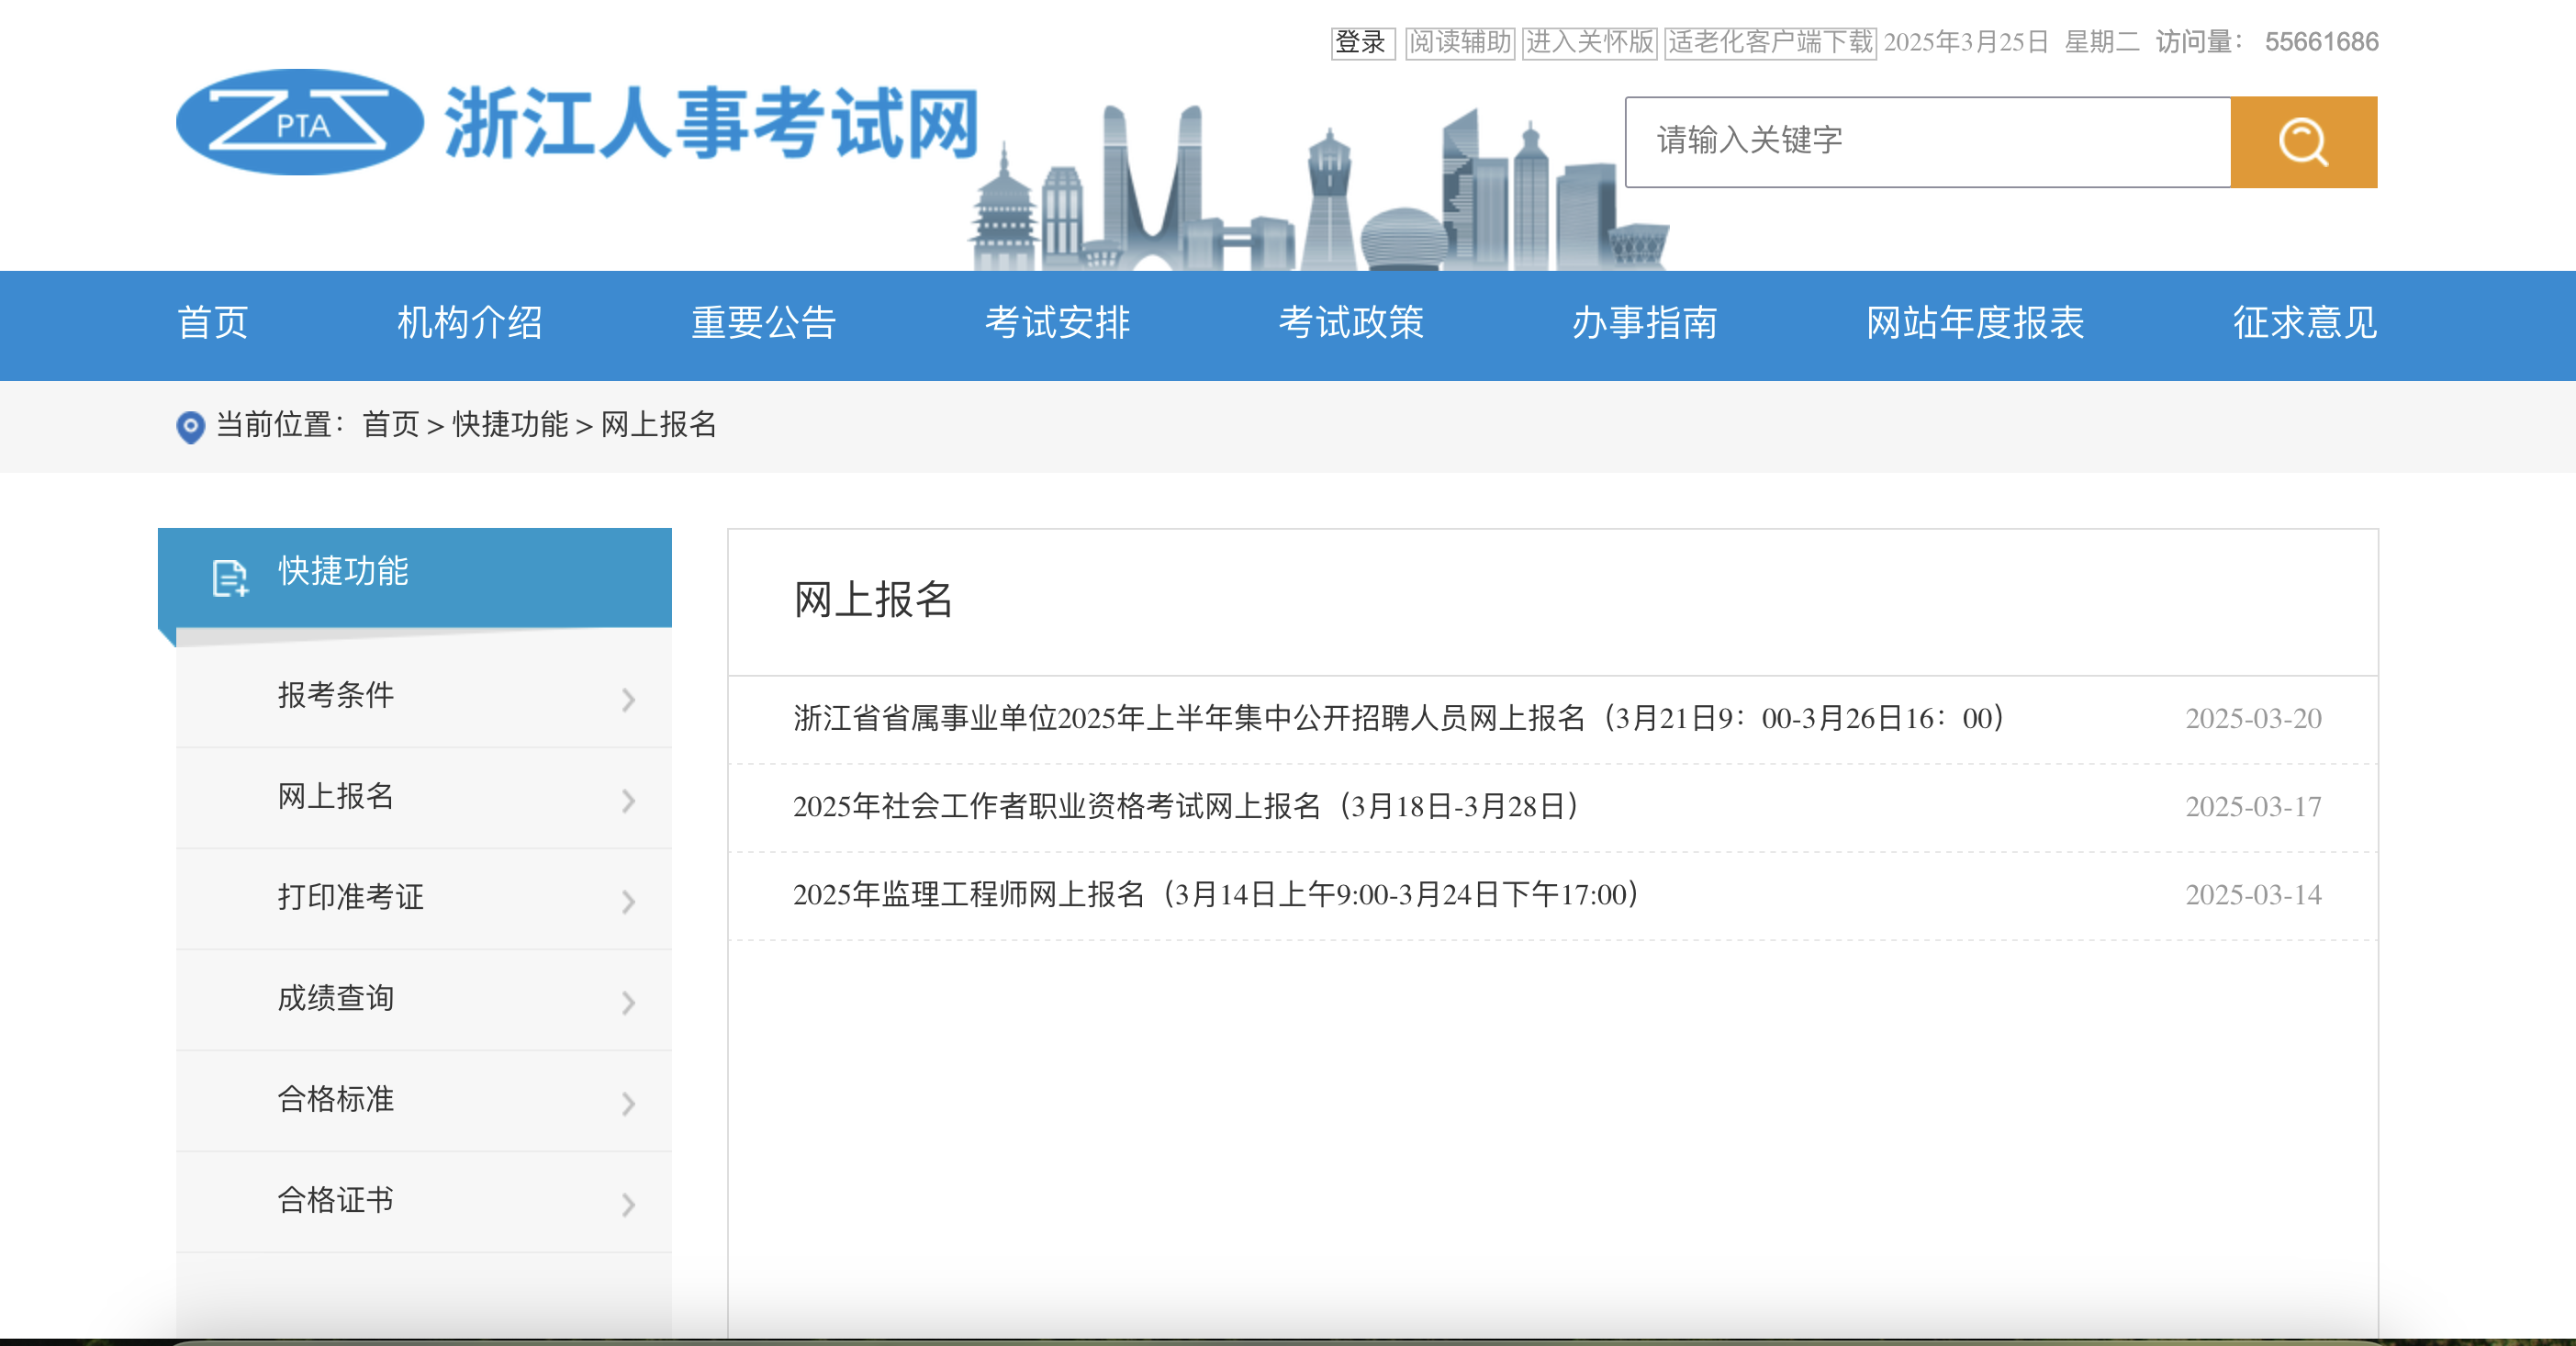
Task: Open 2025年社会工作者职业资格考试网上报名 announcement
Action: point(1185,806)
